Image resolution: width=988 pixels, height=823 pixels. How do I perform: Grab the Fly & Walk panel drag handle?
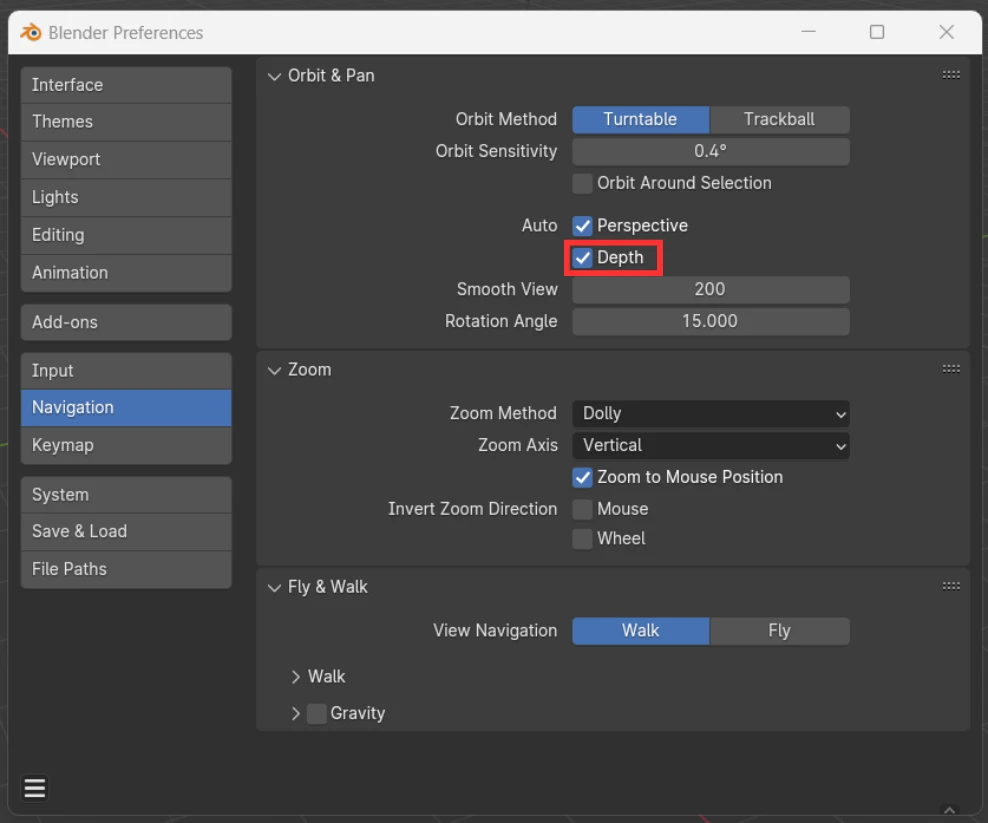click(951, 586)
